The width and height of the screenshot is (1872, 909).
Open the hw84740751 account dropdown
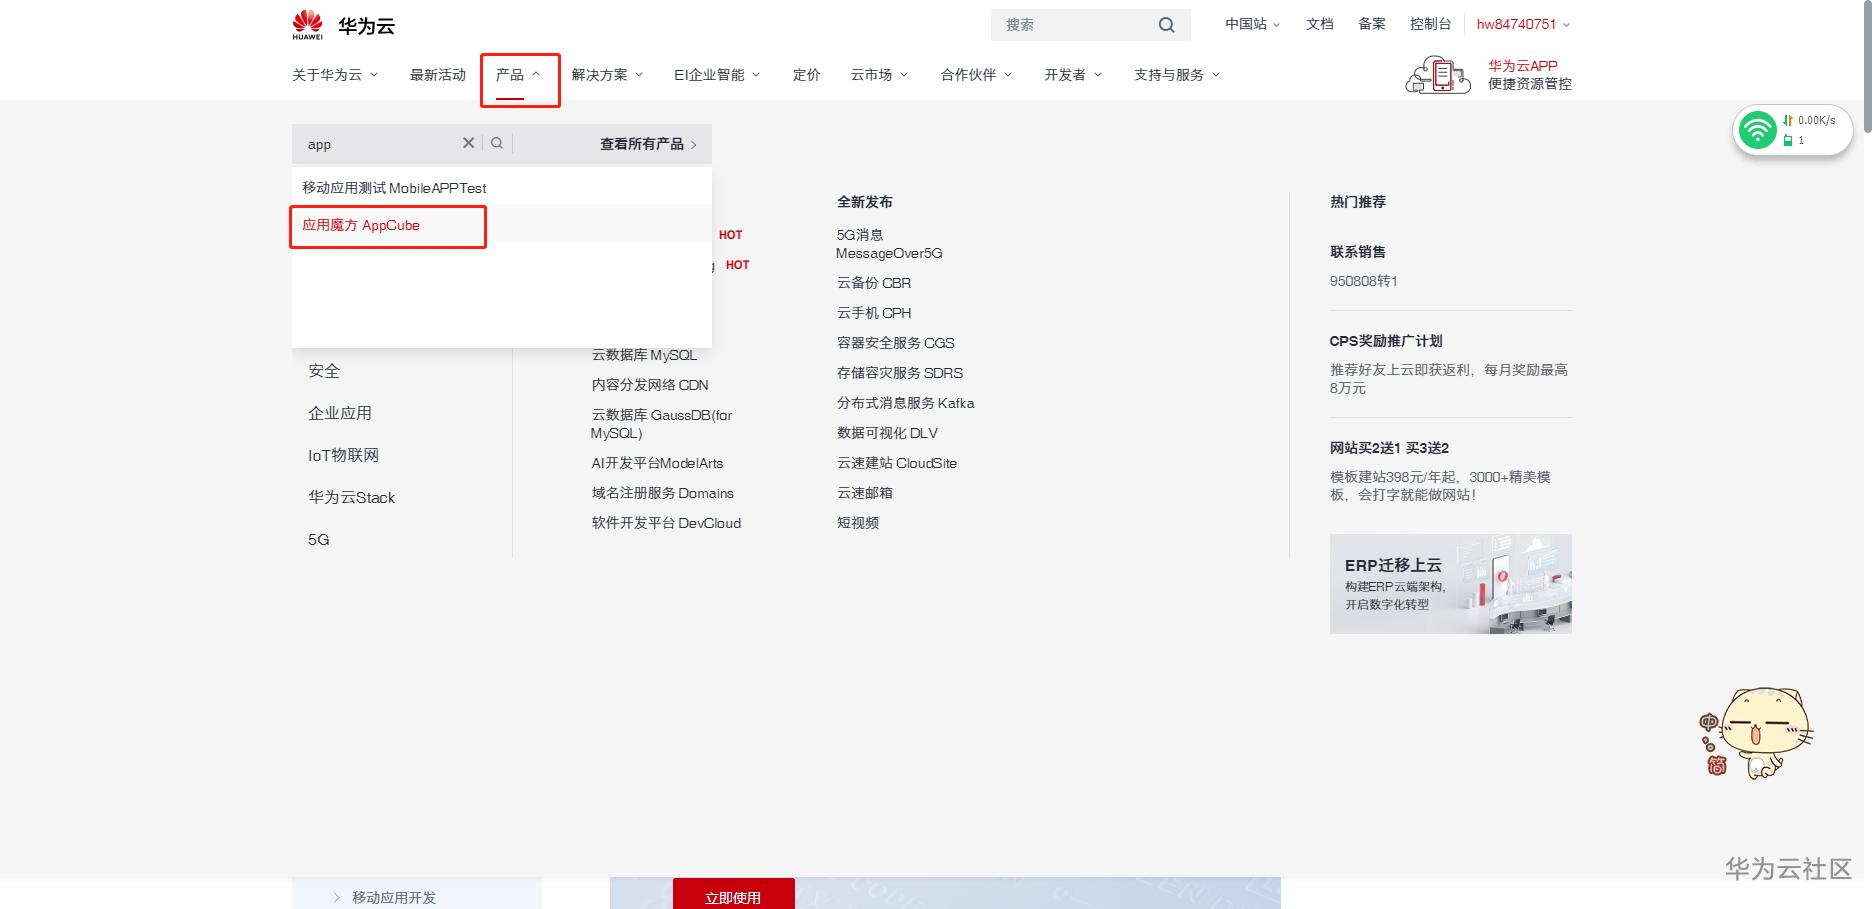(x=1523, y=24)
